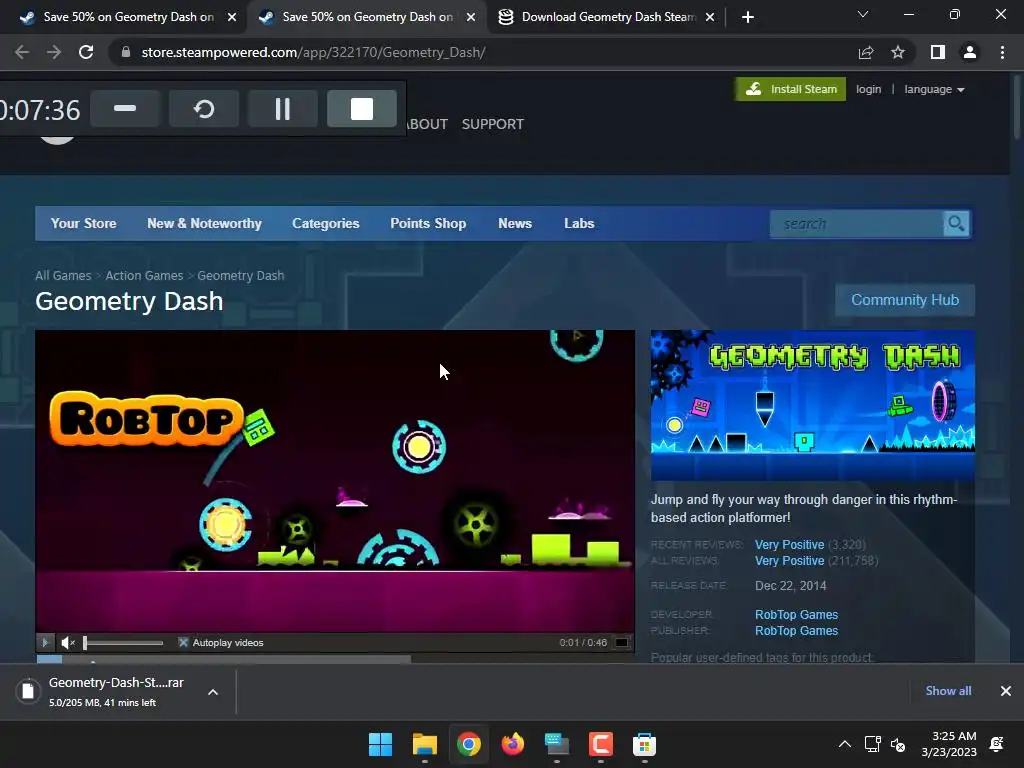
Task: Open the Your Store menu
Action: [84, 223]
